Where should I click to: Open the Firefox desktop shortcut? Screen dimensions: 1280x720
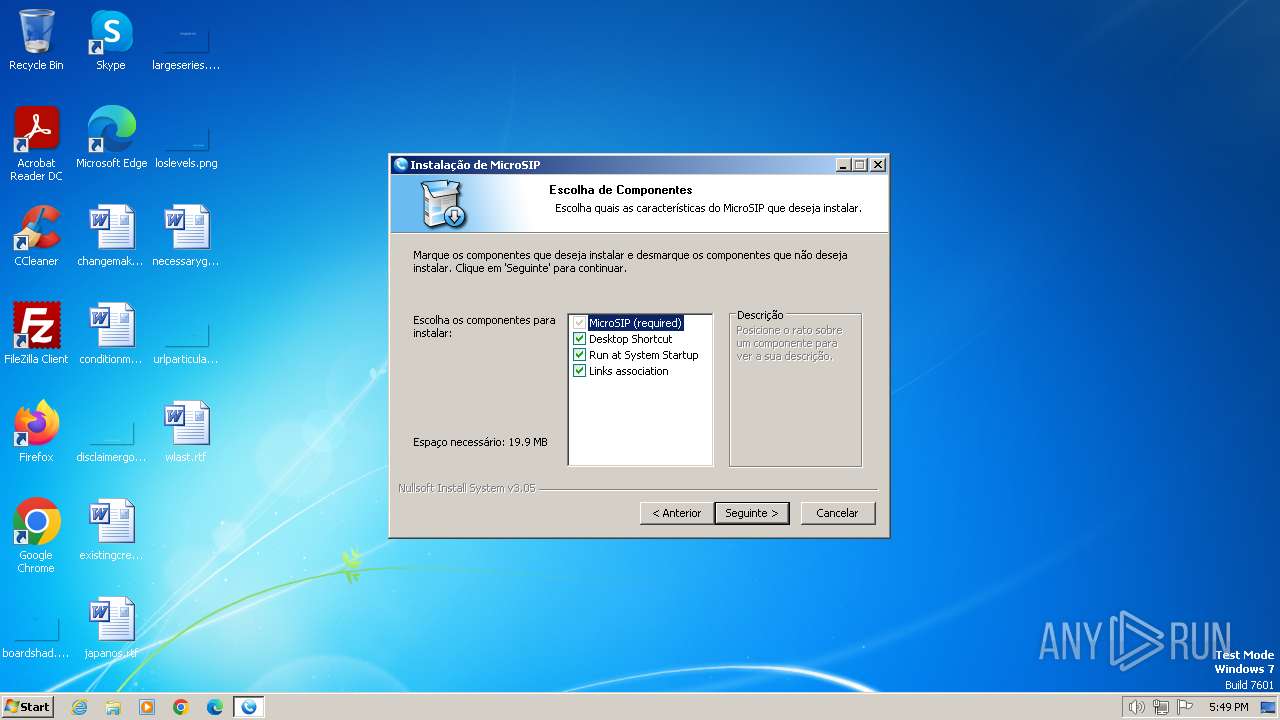pos(36,432)
